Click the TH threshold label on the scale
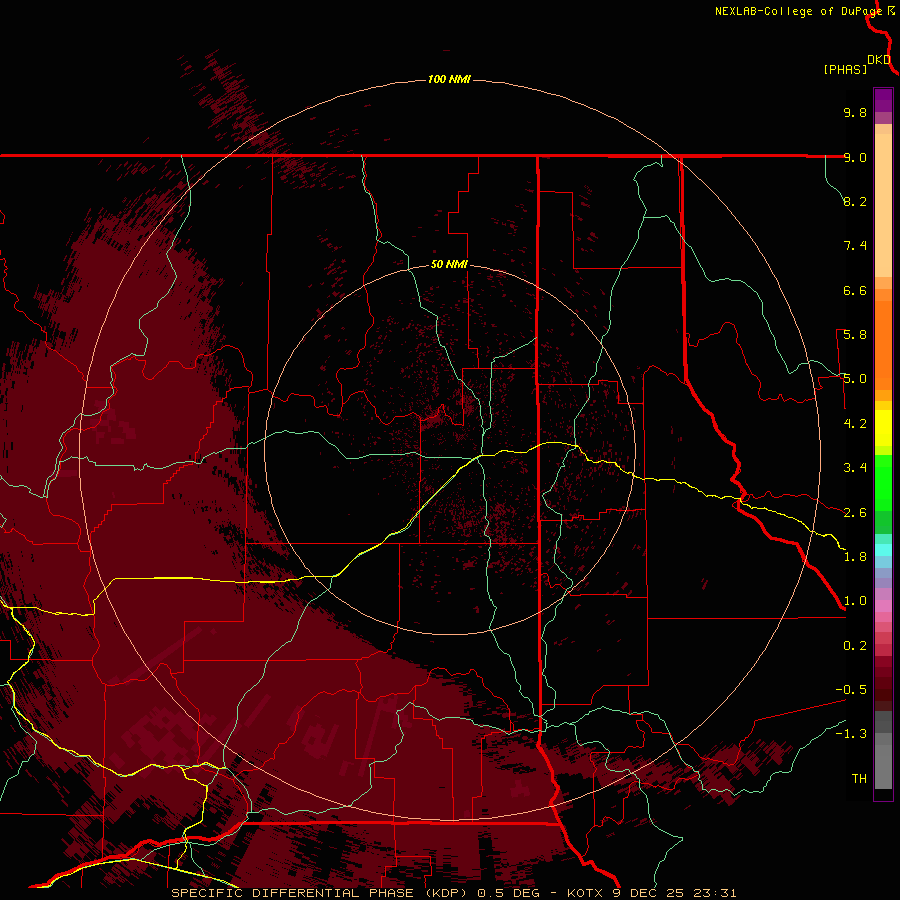This screenshot has height=900, width=900. tap(859, 779)
